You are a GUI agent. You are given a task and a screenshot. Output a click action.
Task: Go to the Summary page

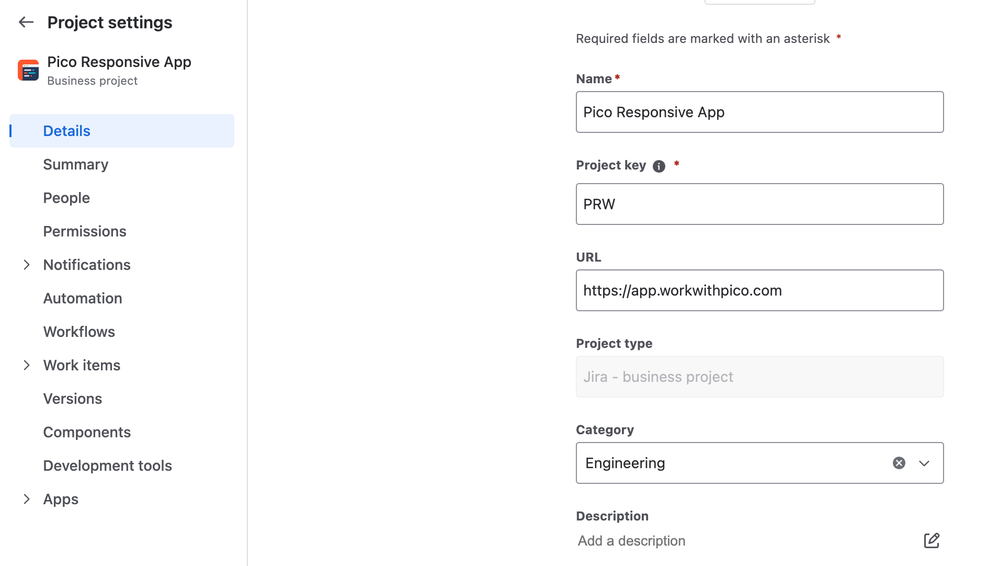click(x=76, y=164)
